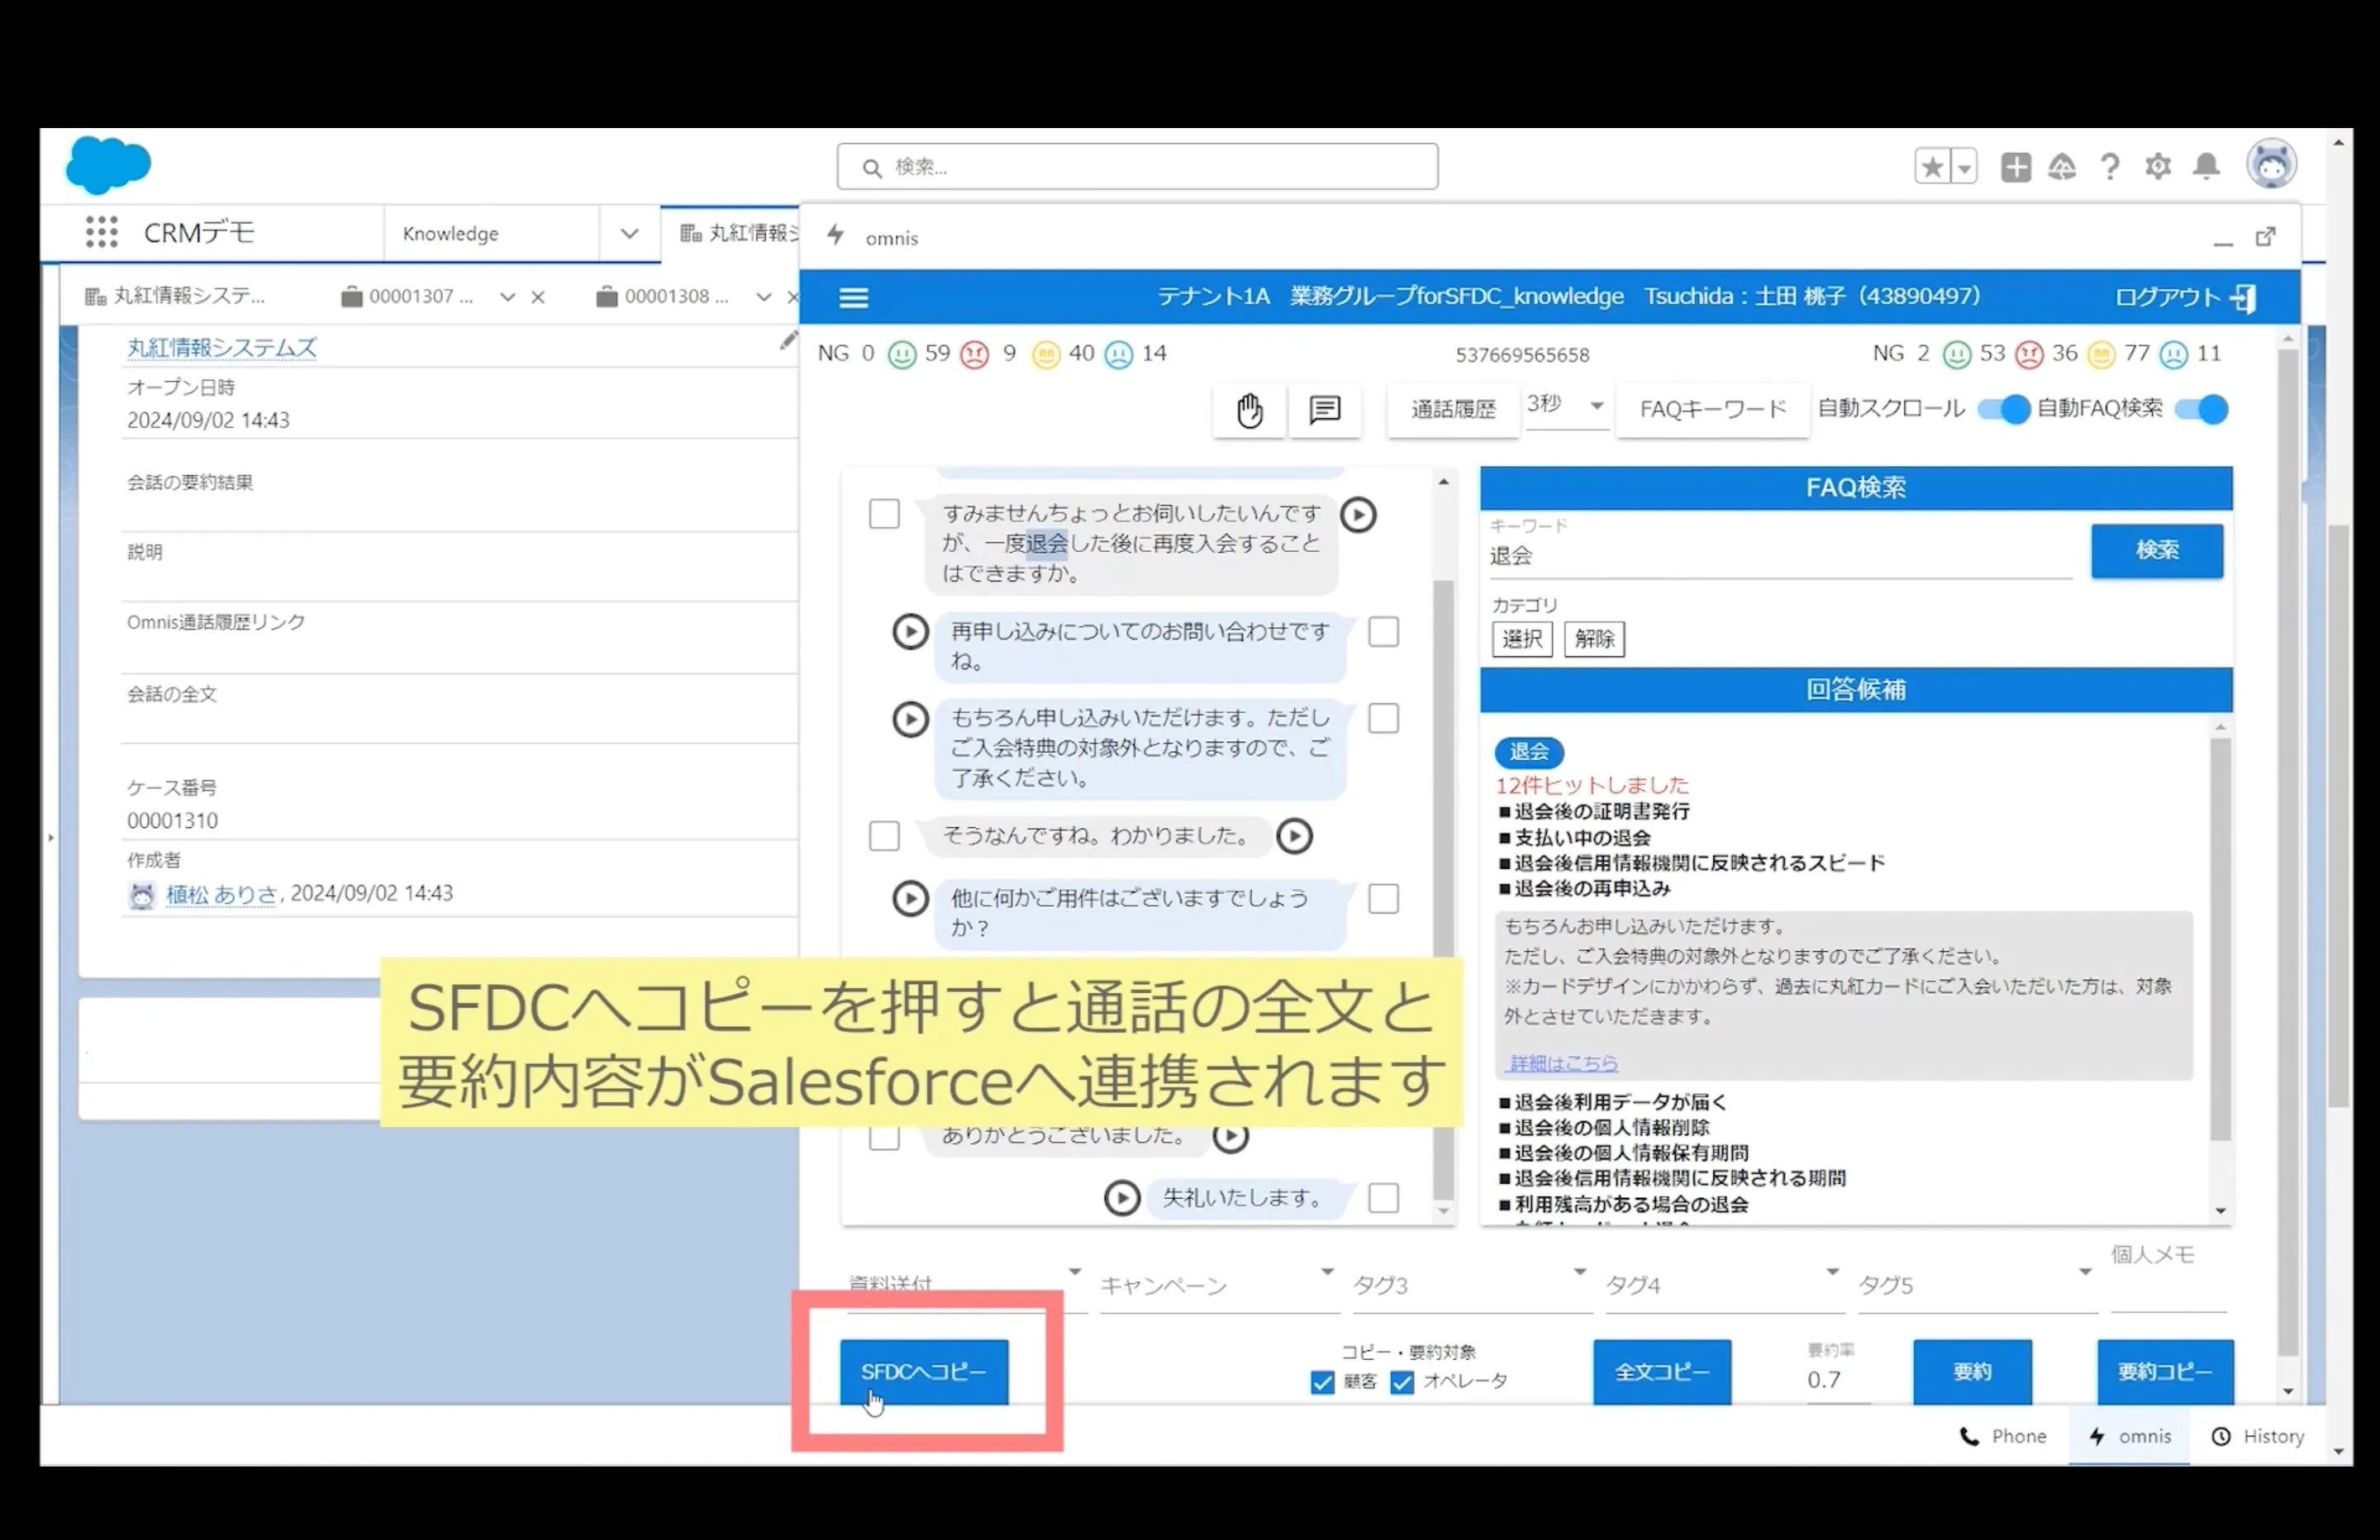Play audio for 再申し込みについて message
Screen dimensions: 2380x1540
point(910,632)
